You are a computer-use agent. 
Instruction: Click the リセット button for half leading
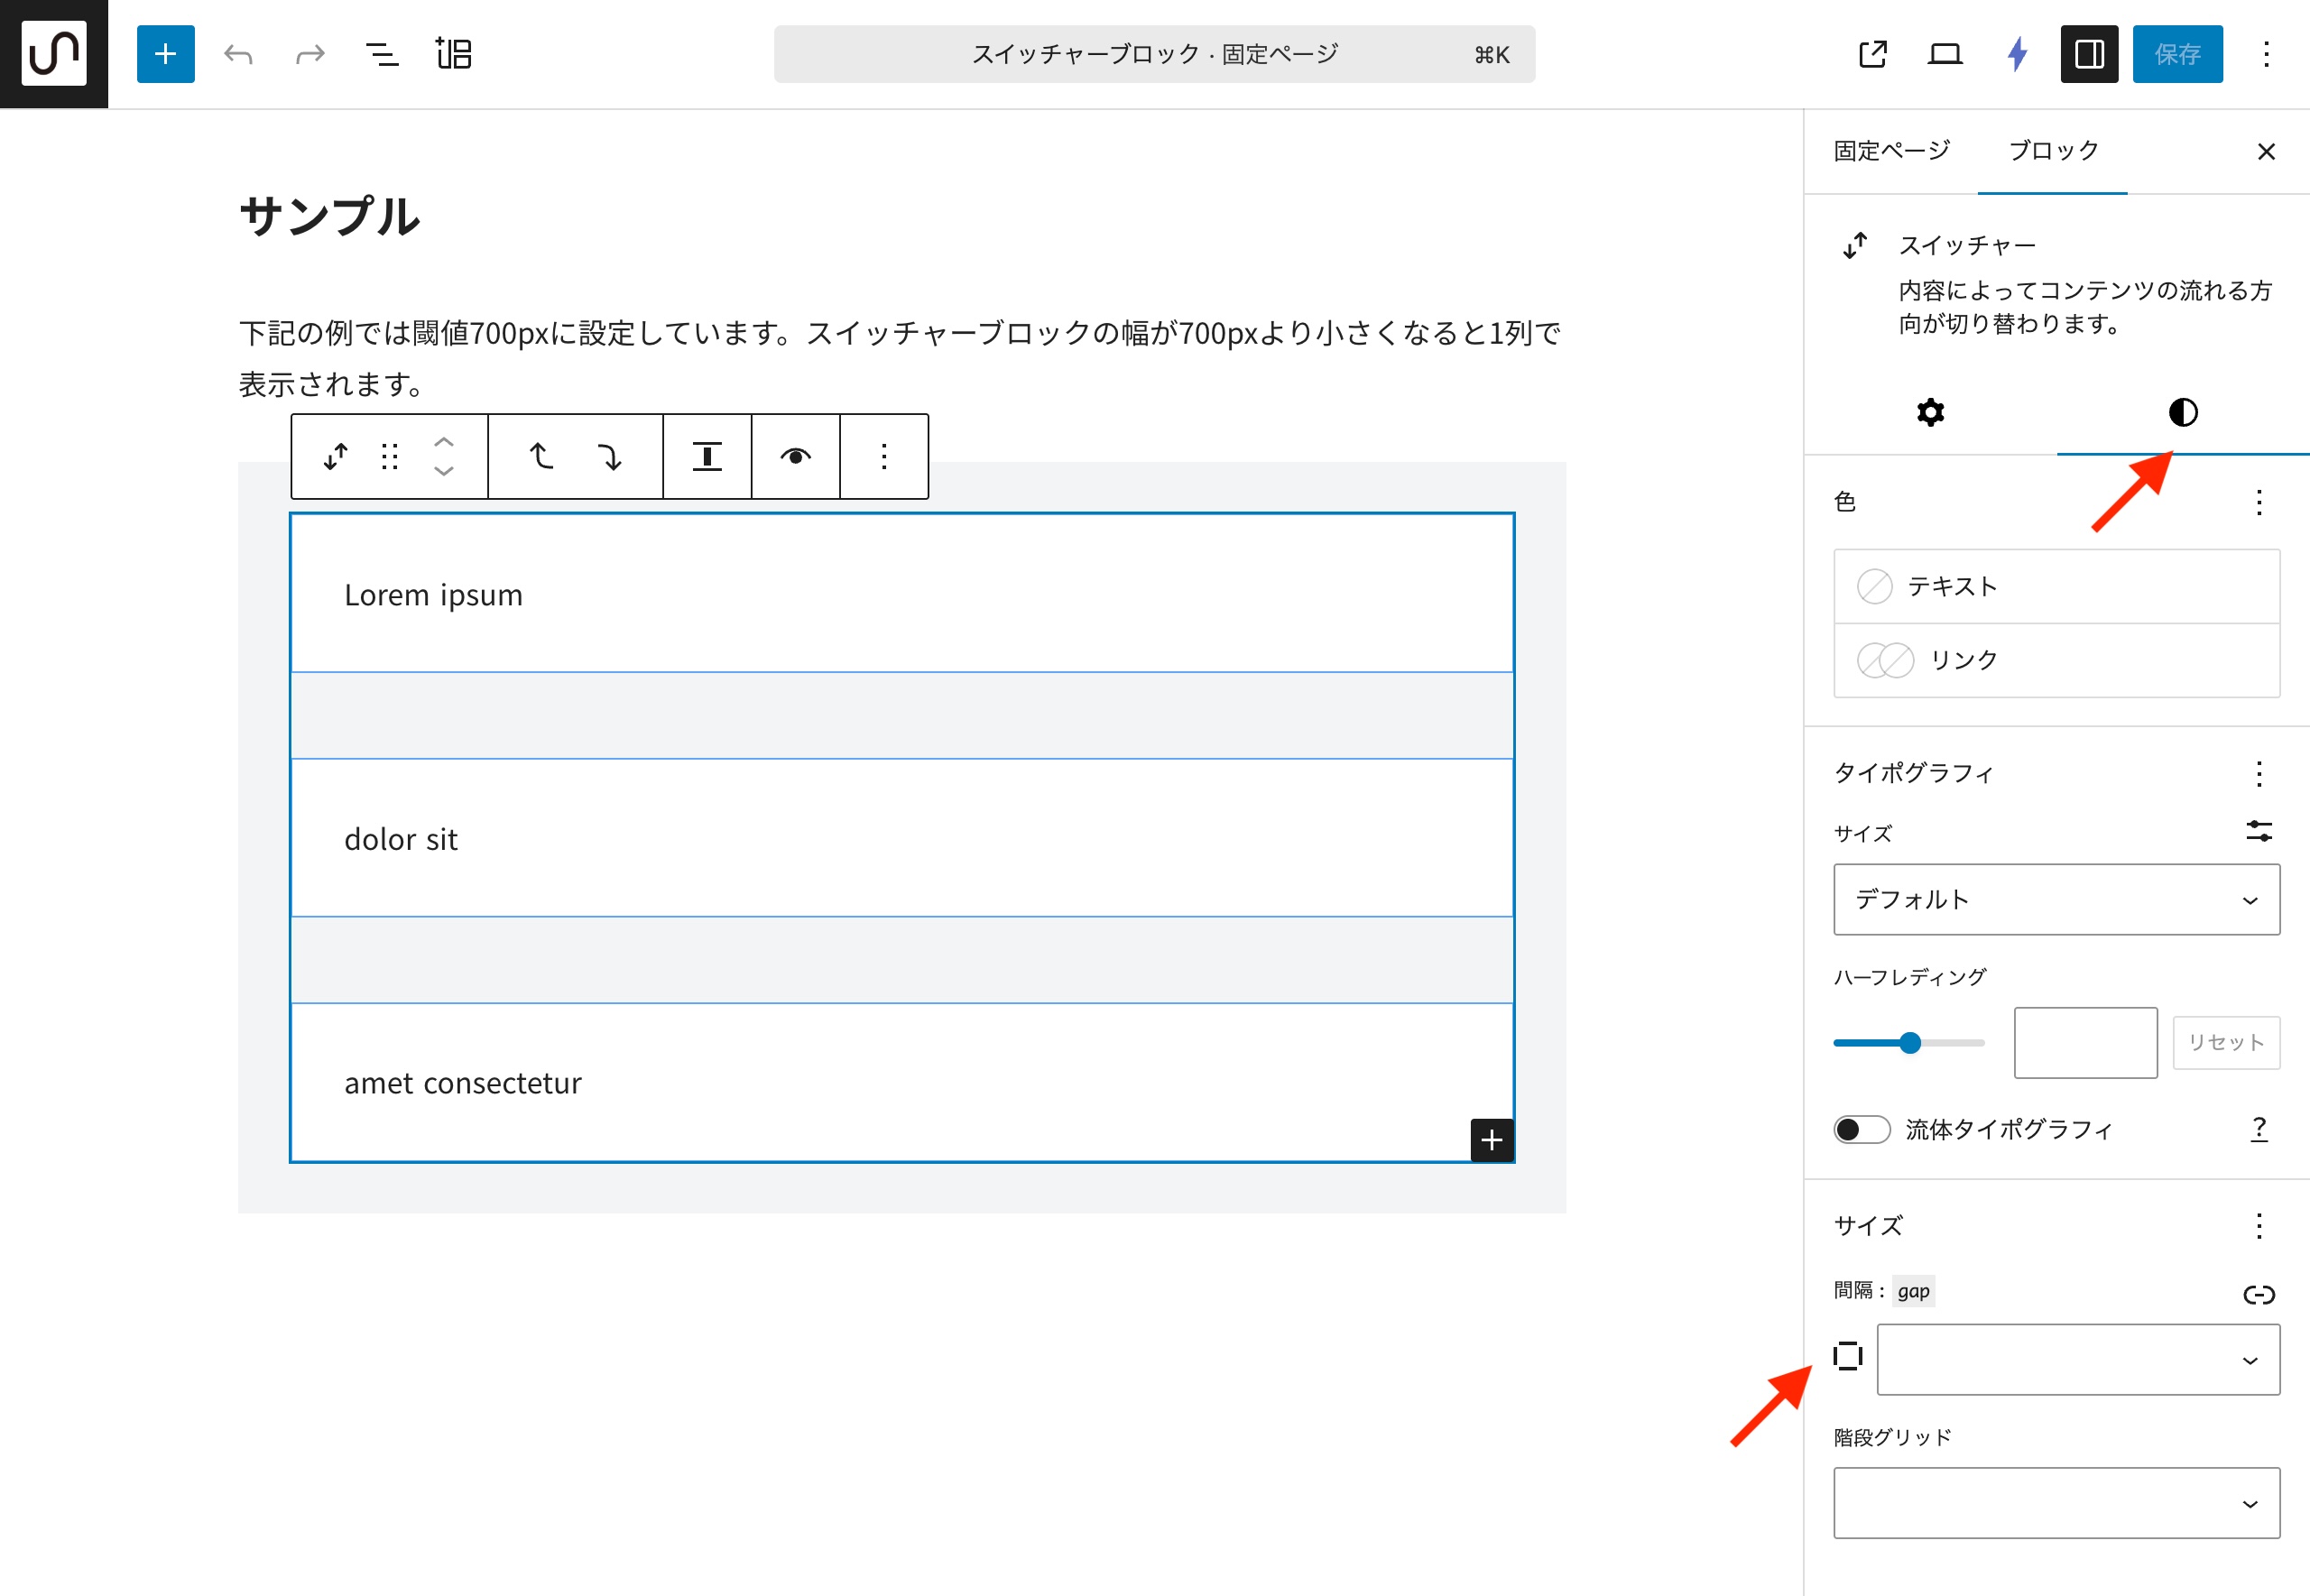click(2225, 1042)
